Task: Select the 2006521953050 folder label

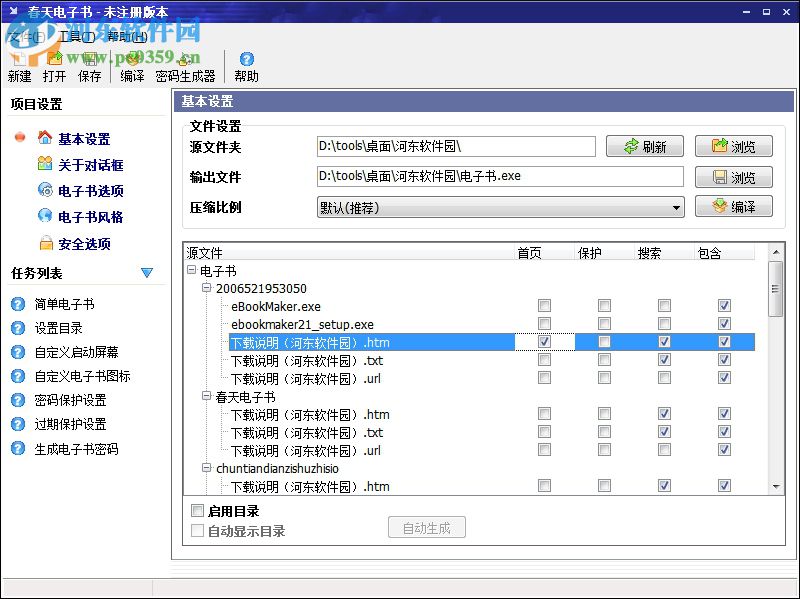Action: [261, 289]
